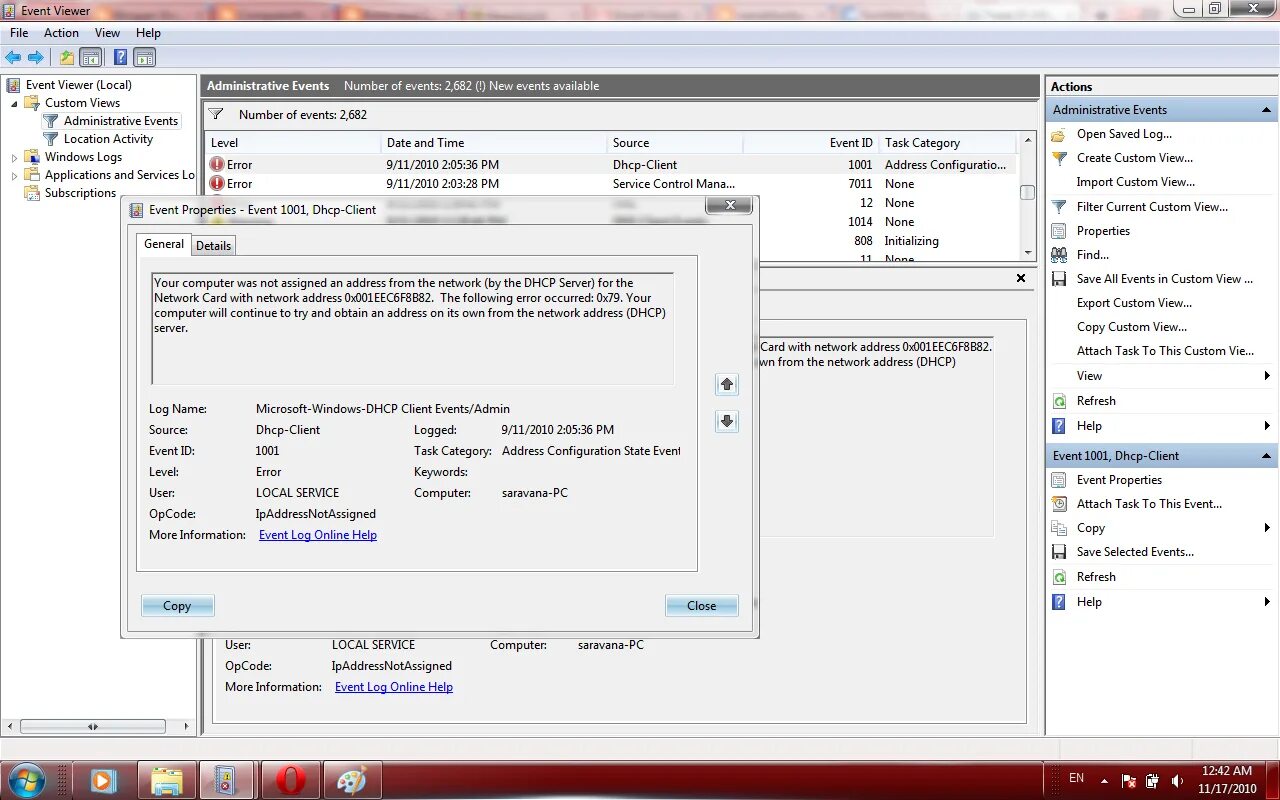Select Location Activity in the tree
This screenshot has height=800, width=1280.
click(x=108, y=139)
